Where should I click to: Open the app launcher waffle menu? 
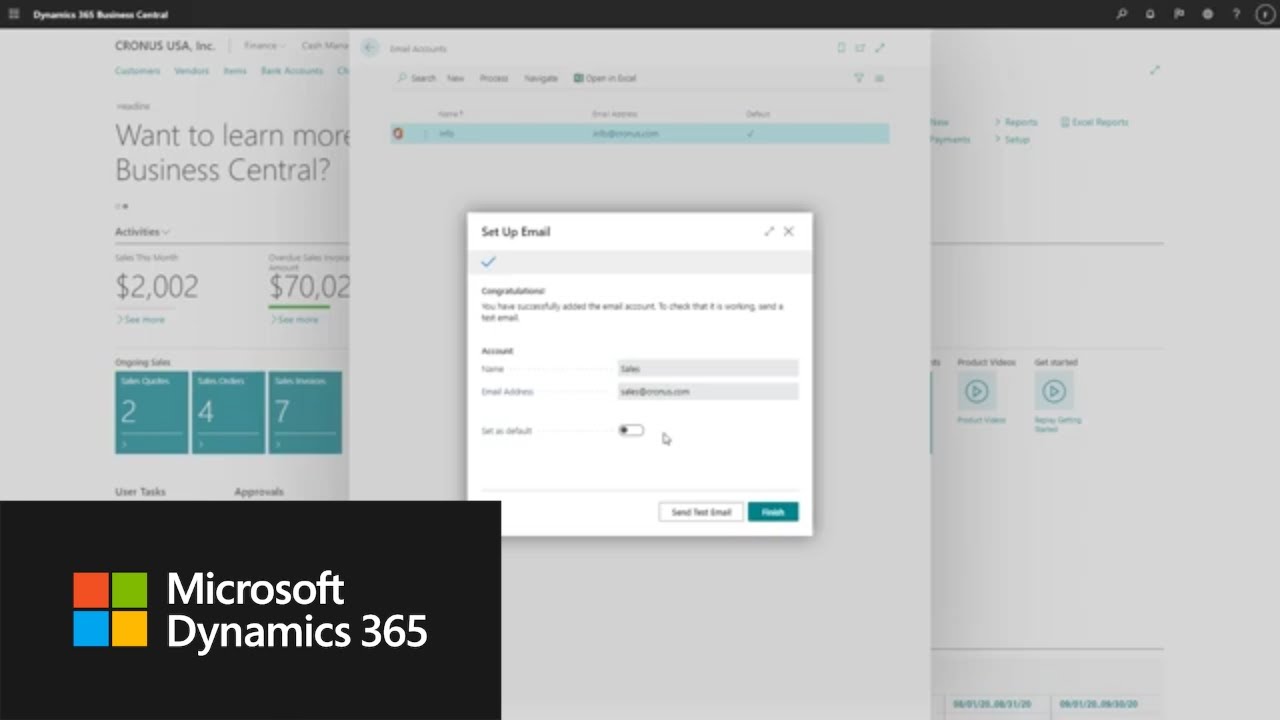point(14,14)
